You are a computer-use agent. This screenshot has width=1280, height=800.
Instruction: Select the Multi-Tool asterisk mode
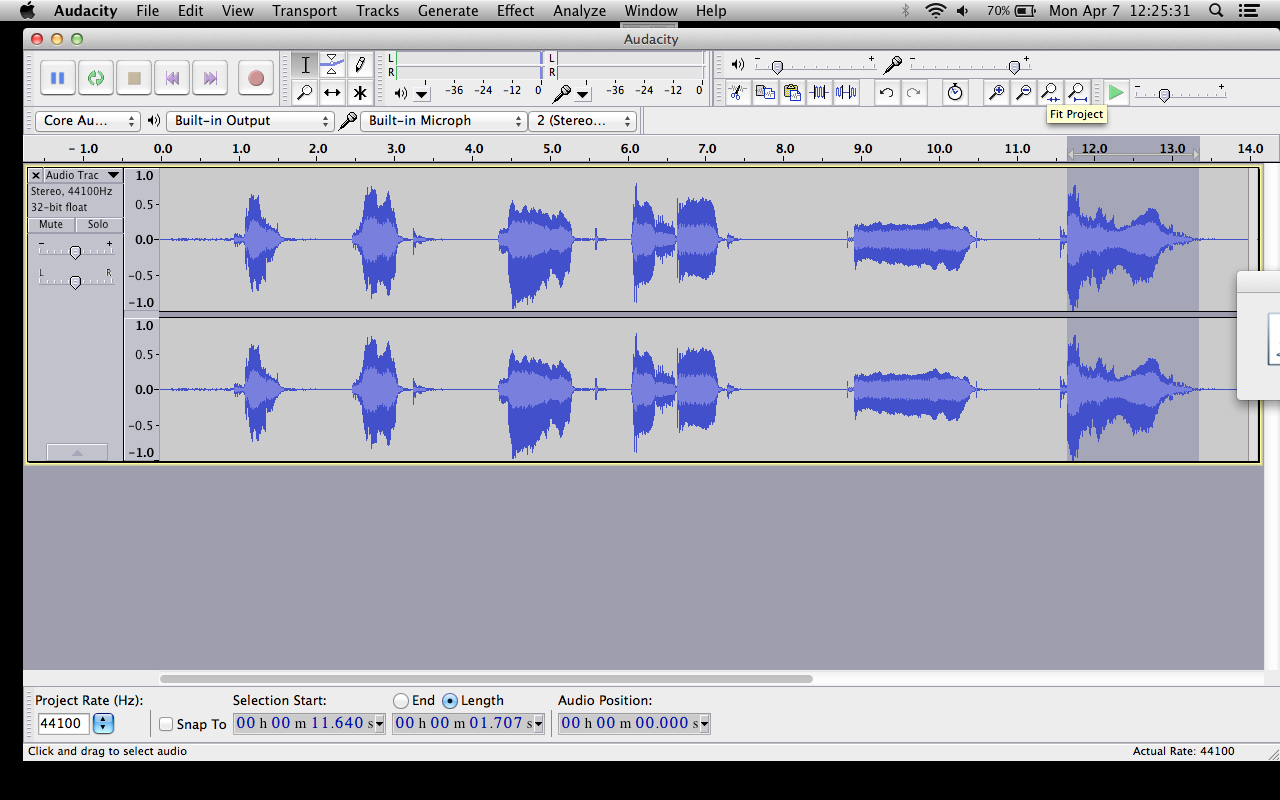click(x=359, y=93)
